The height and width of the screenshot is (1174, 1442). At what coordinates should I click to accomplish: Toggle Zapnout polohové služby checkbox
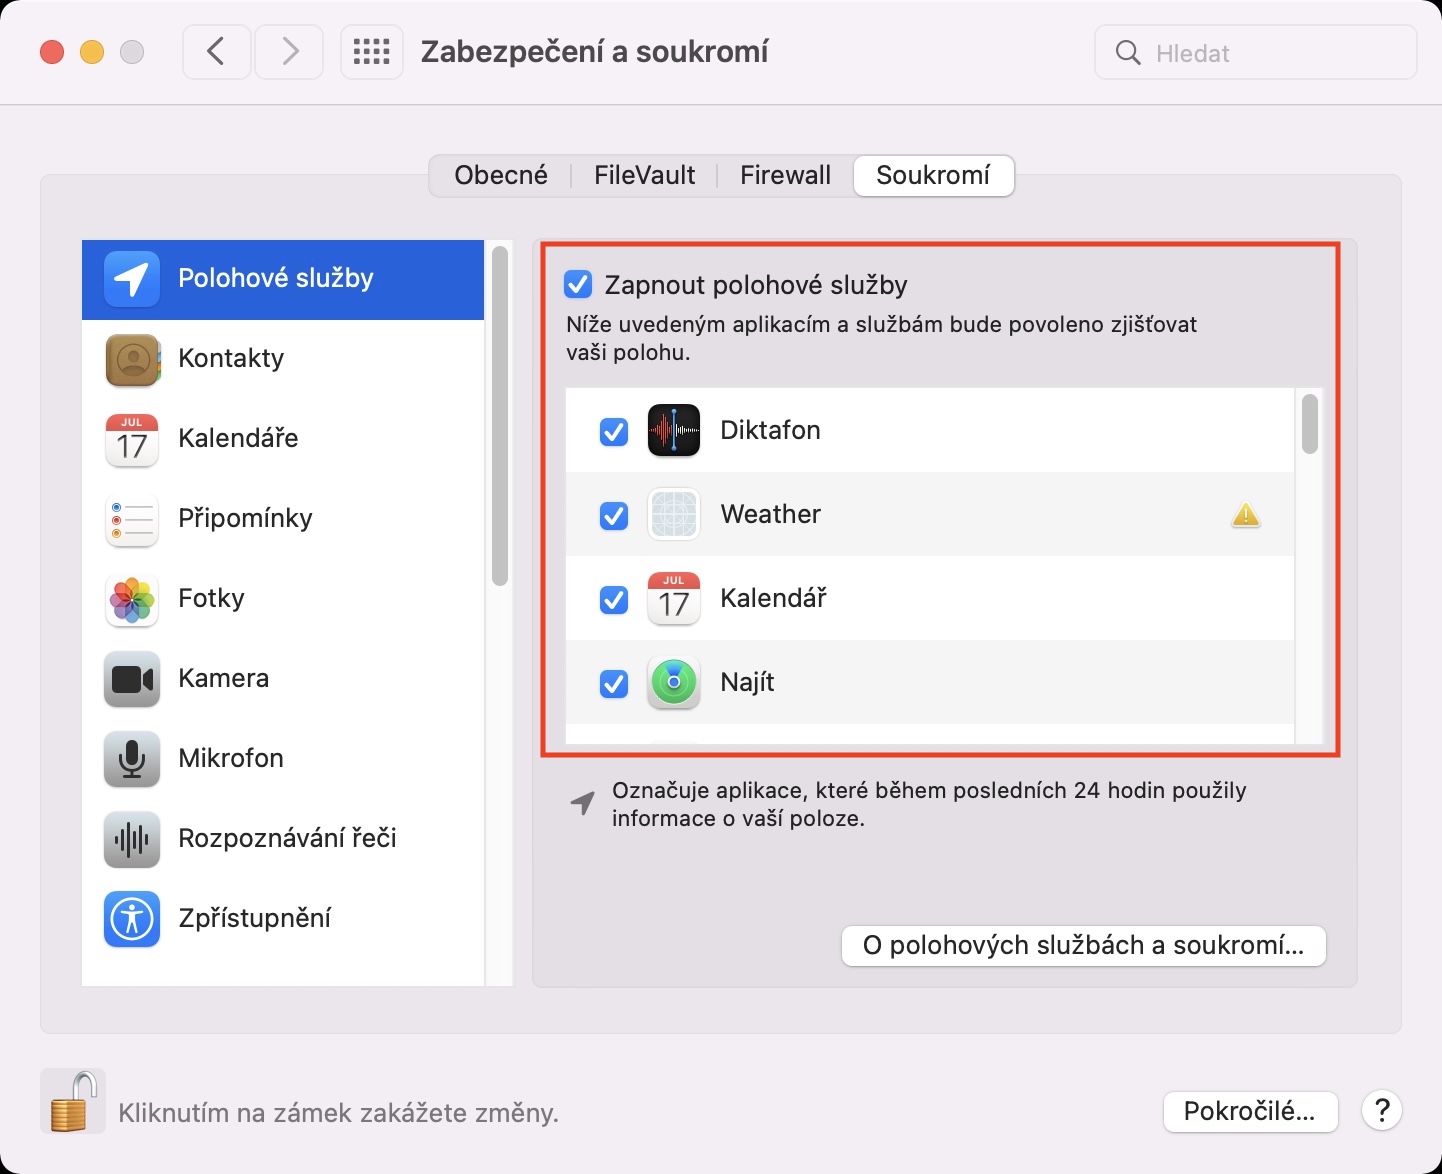pos(578,285)
